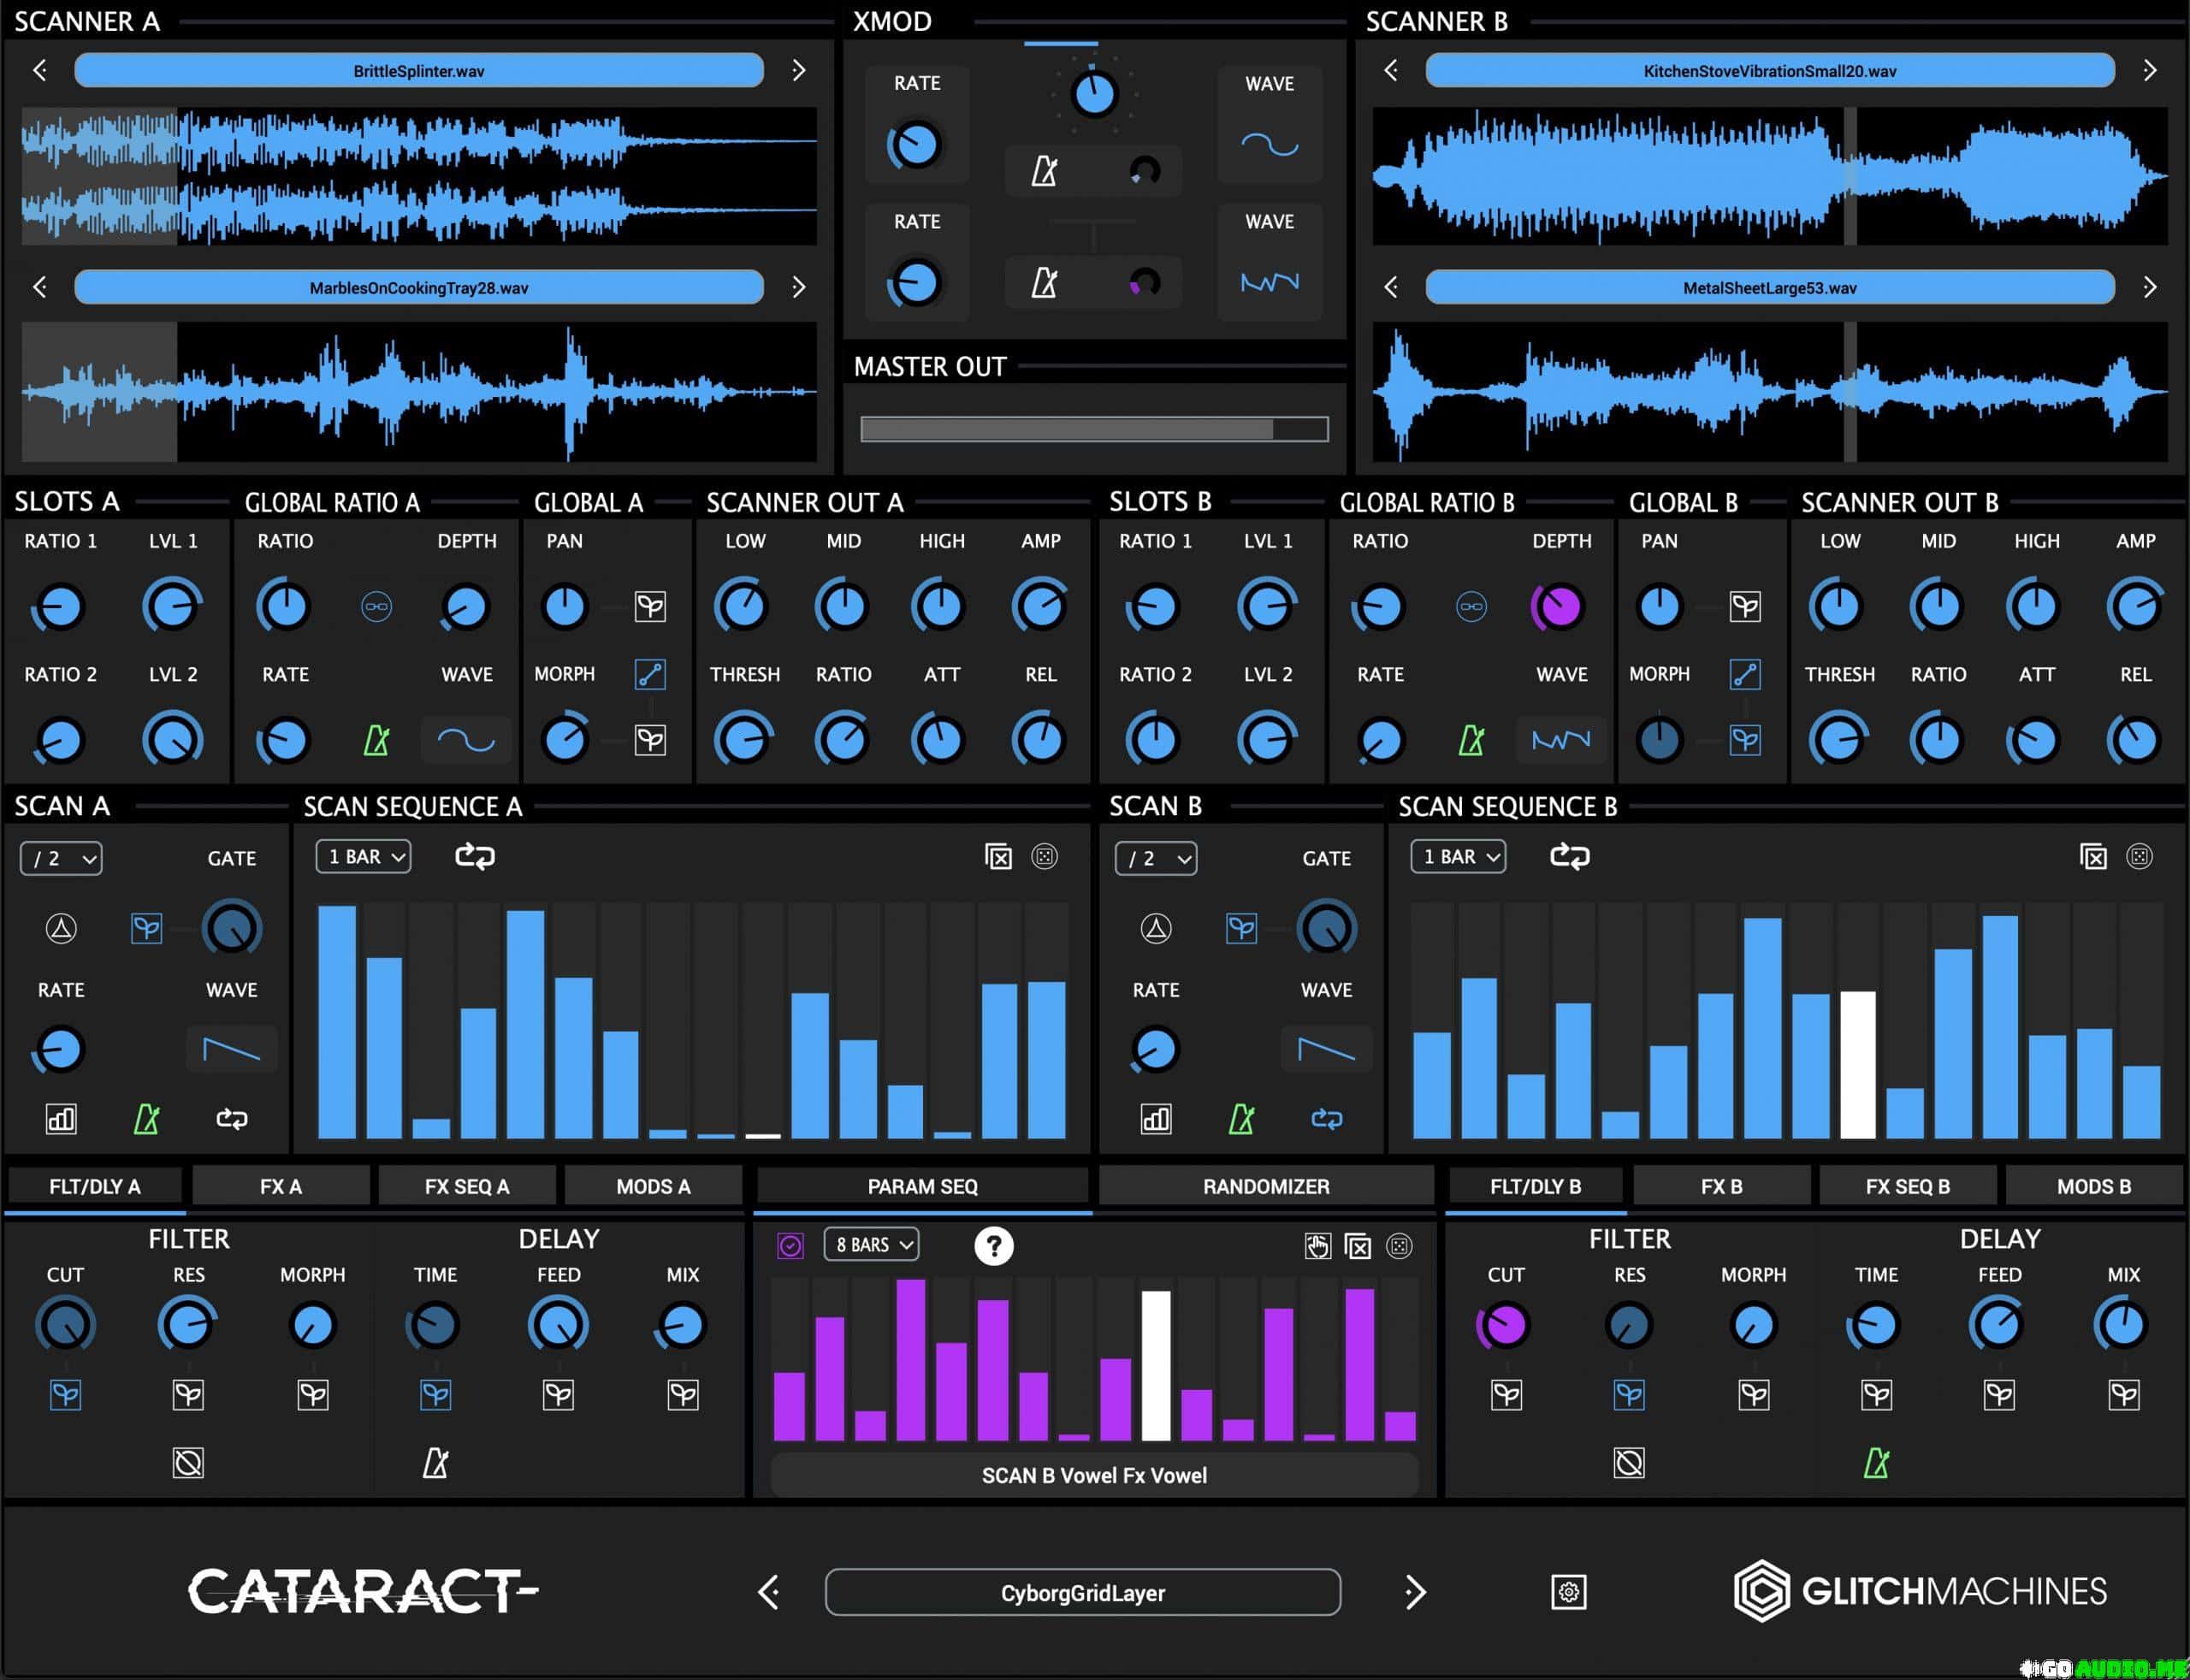This screenshot has height=1680, width=2190.
Task: Switch to the FX A tab
Action: tap(281, 1187)
